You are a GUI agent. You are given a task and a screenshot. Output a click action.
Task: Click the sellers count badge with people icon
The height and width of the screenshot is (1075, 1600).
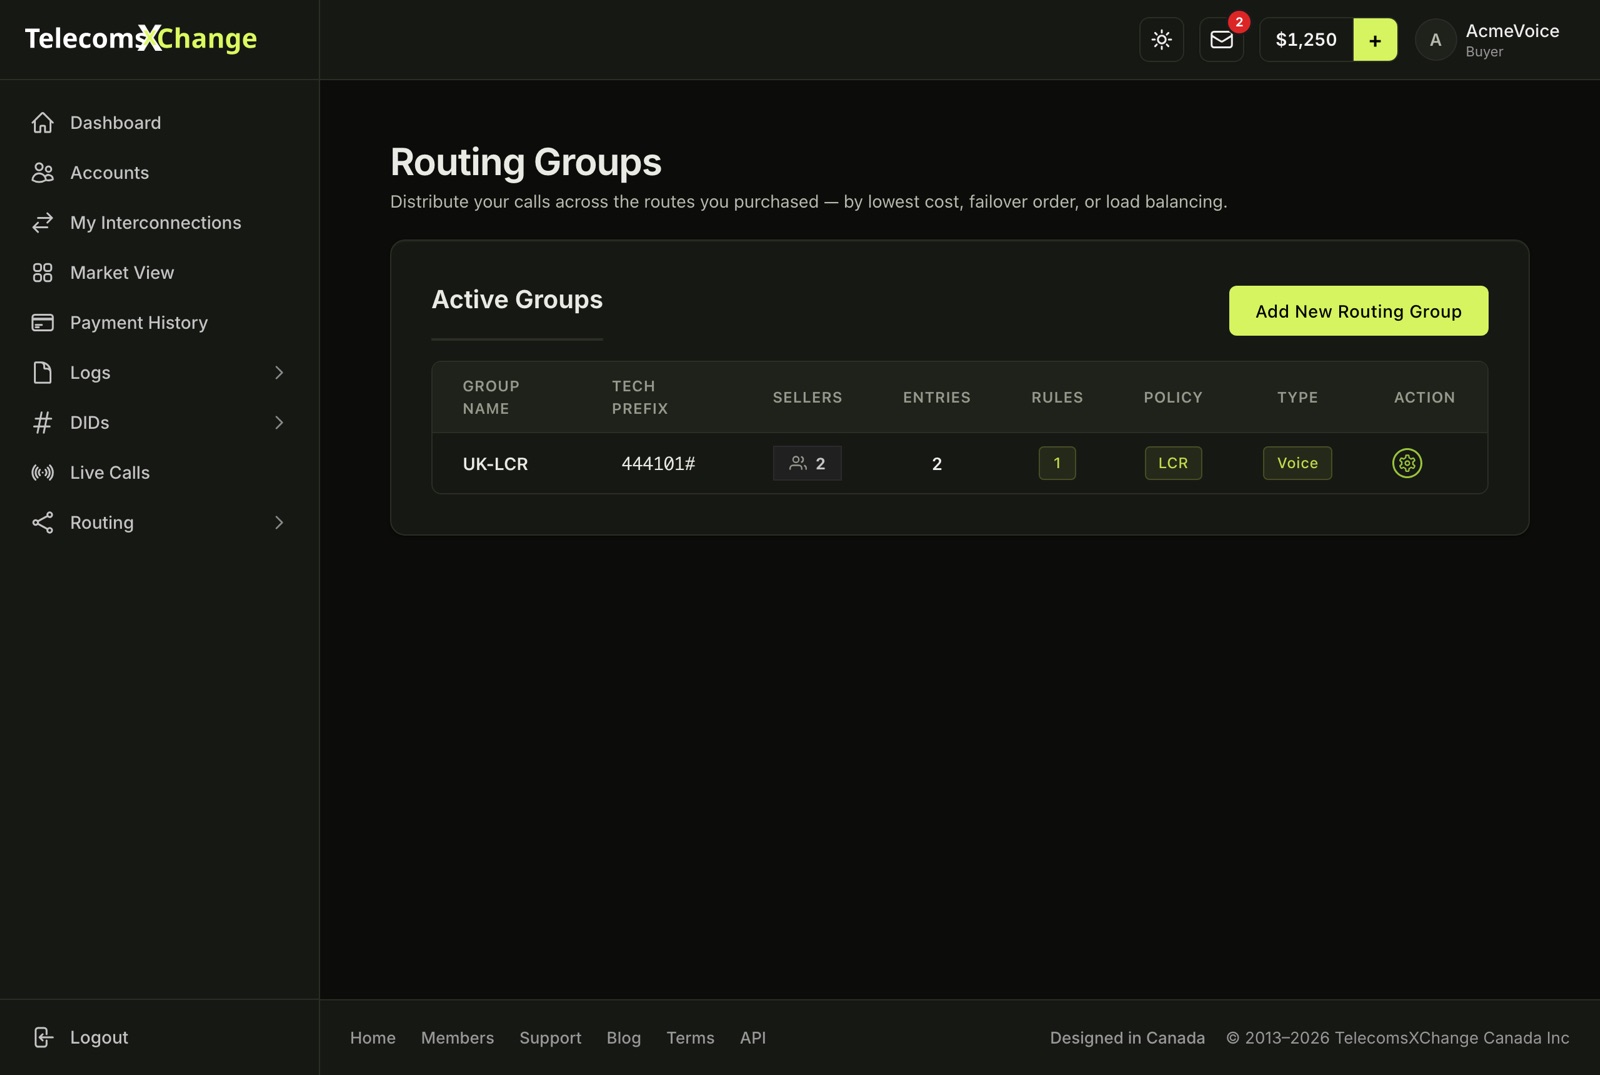pos(807,463)
